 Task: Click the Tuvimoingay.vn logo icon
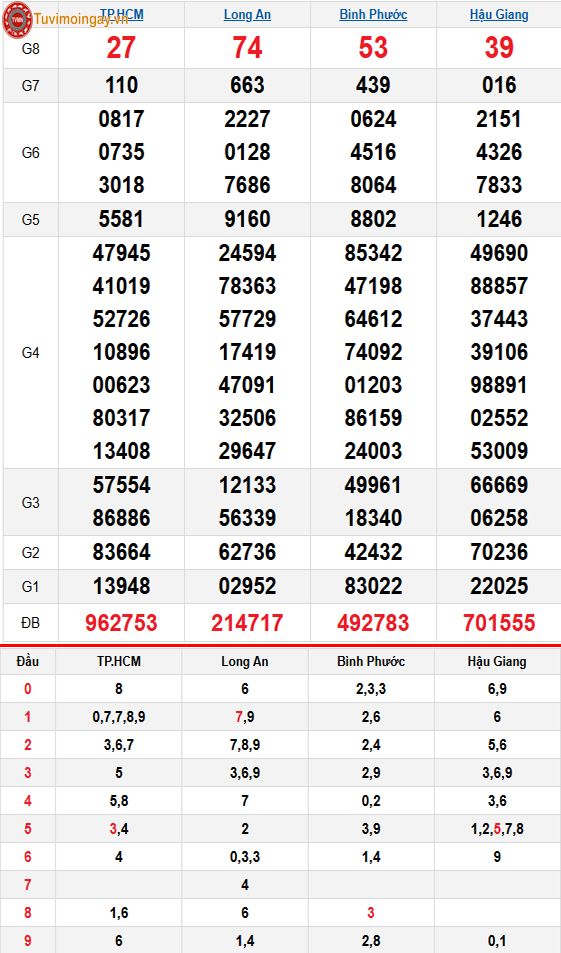tap(18, 19)
